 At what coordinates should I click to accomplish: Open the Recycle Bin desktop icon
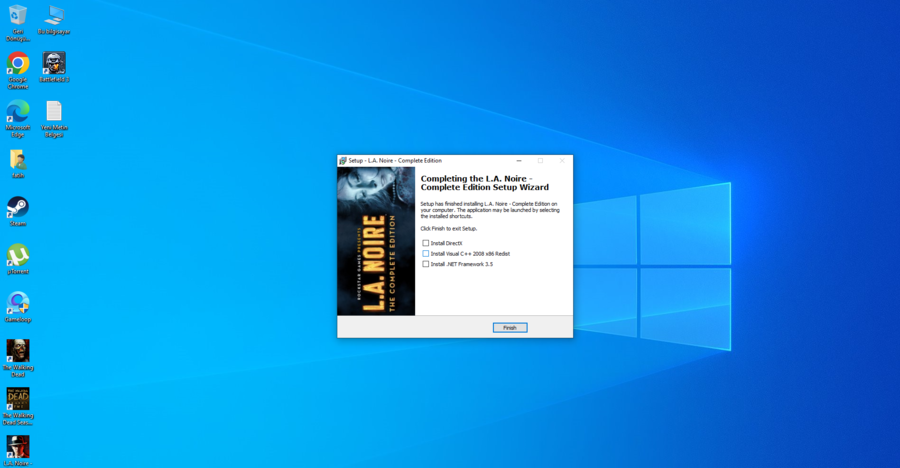(18, 22)
